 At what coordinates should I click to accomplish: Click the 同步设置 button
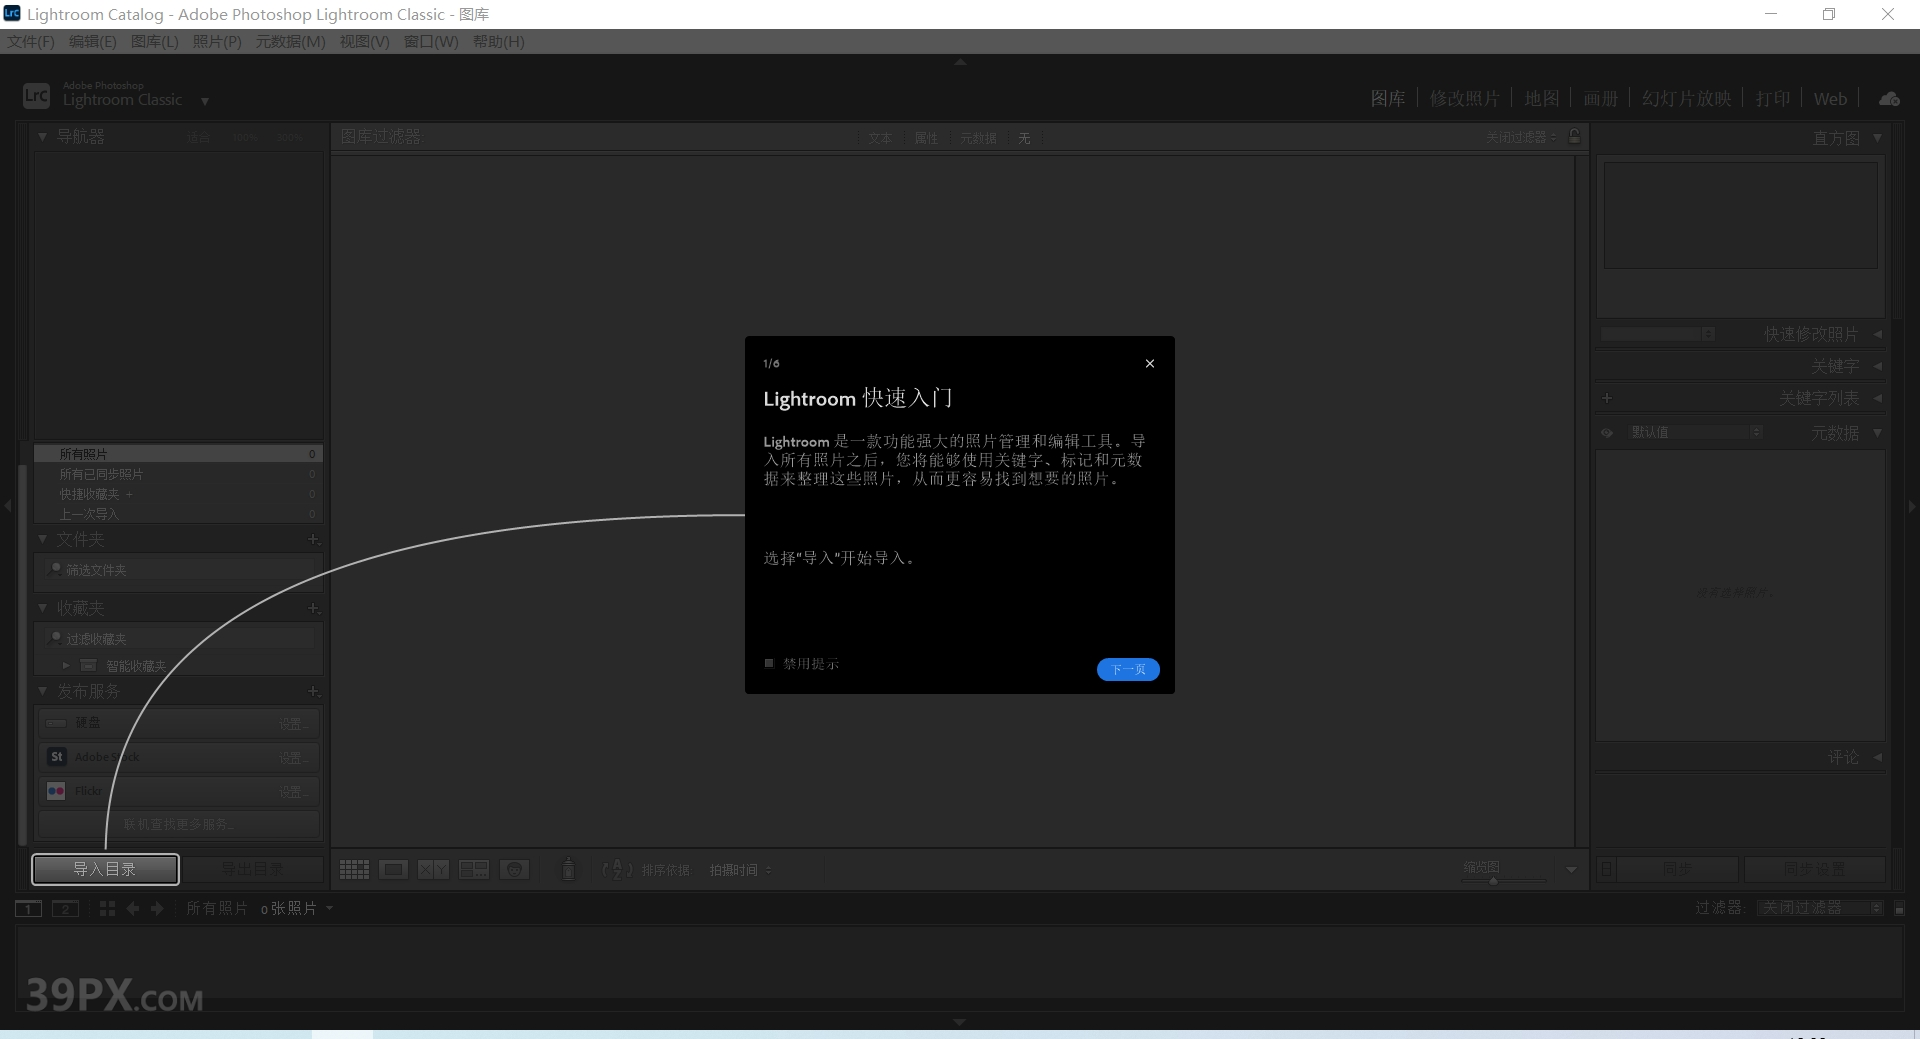tap(1814, 869)
